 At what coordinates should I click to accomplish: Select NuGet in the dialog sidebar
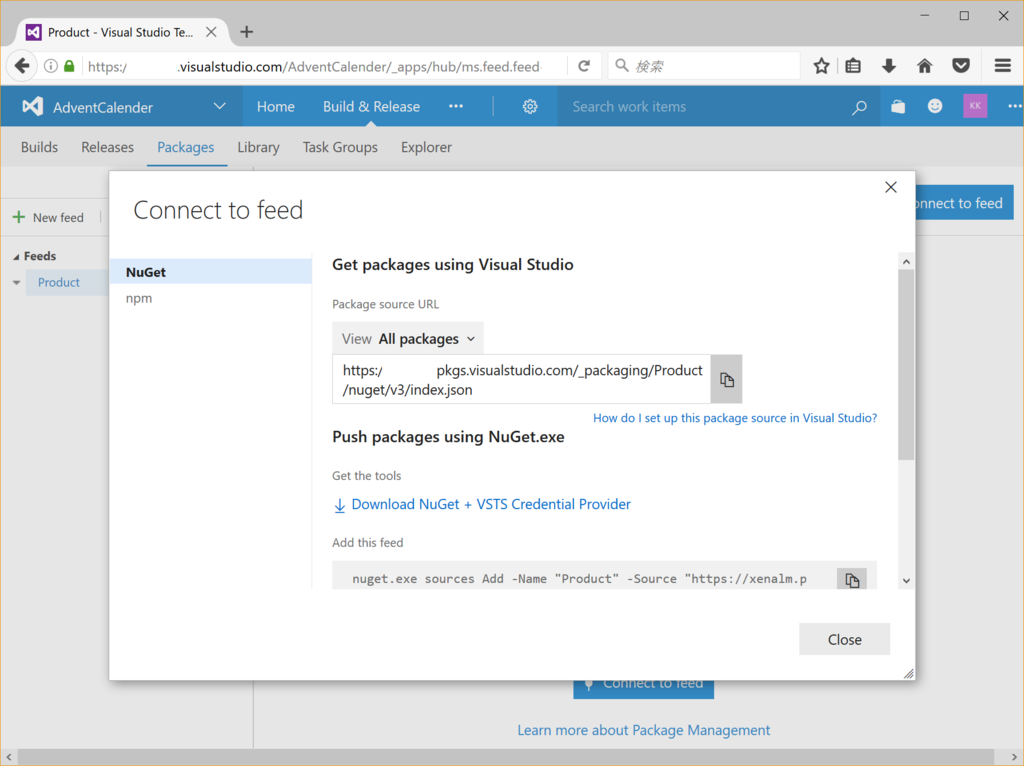tap(210, 272)
